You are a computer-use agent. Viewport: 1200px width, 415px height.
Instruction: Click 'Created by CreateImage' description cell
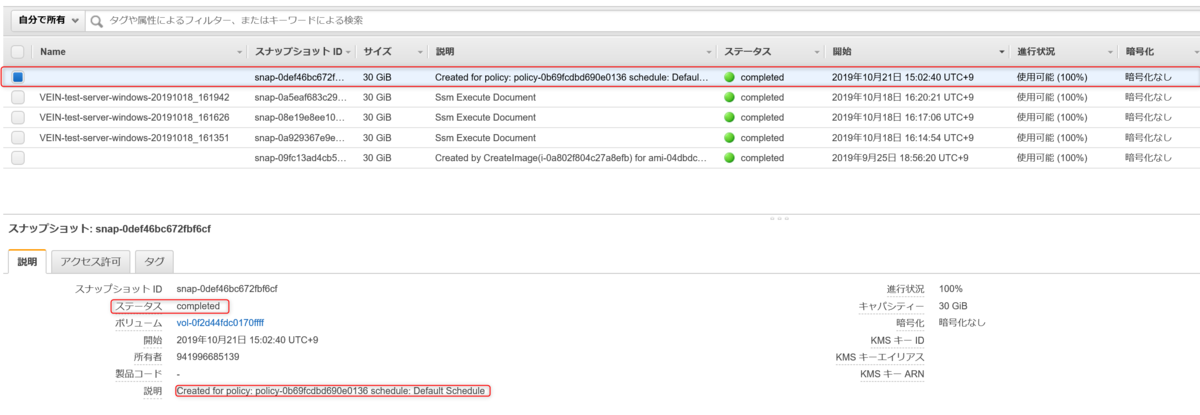click(x=572, y=158)
